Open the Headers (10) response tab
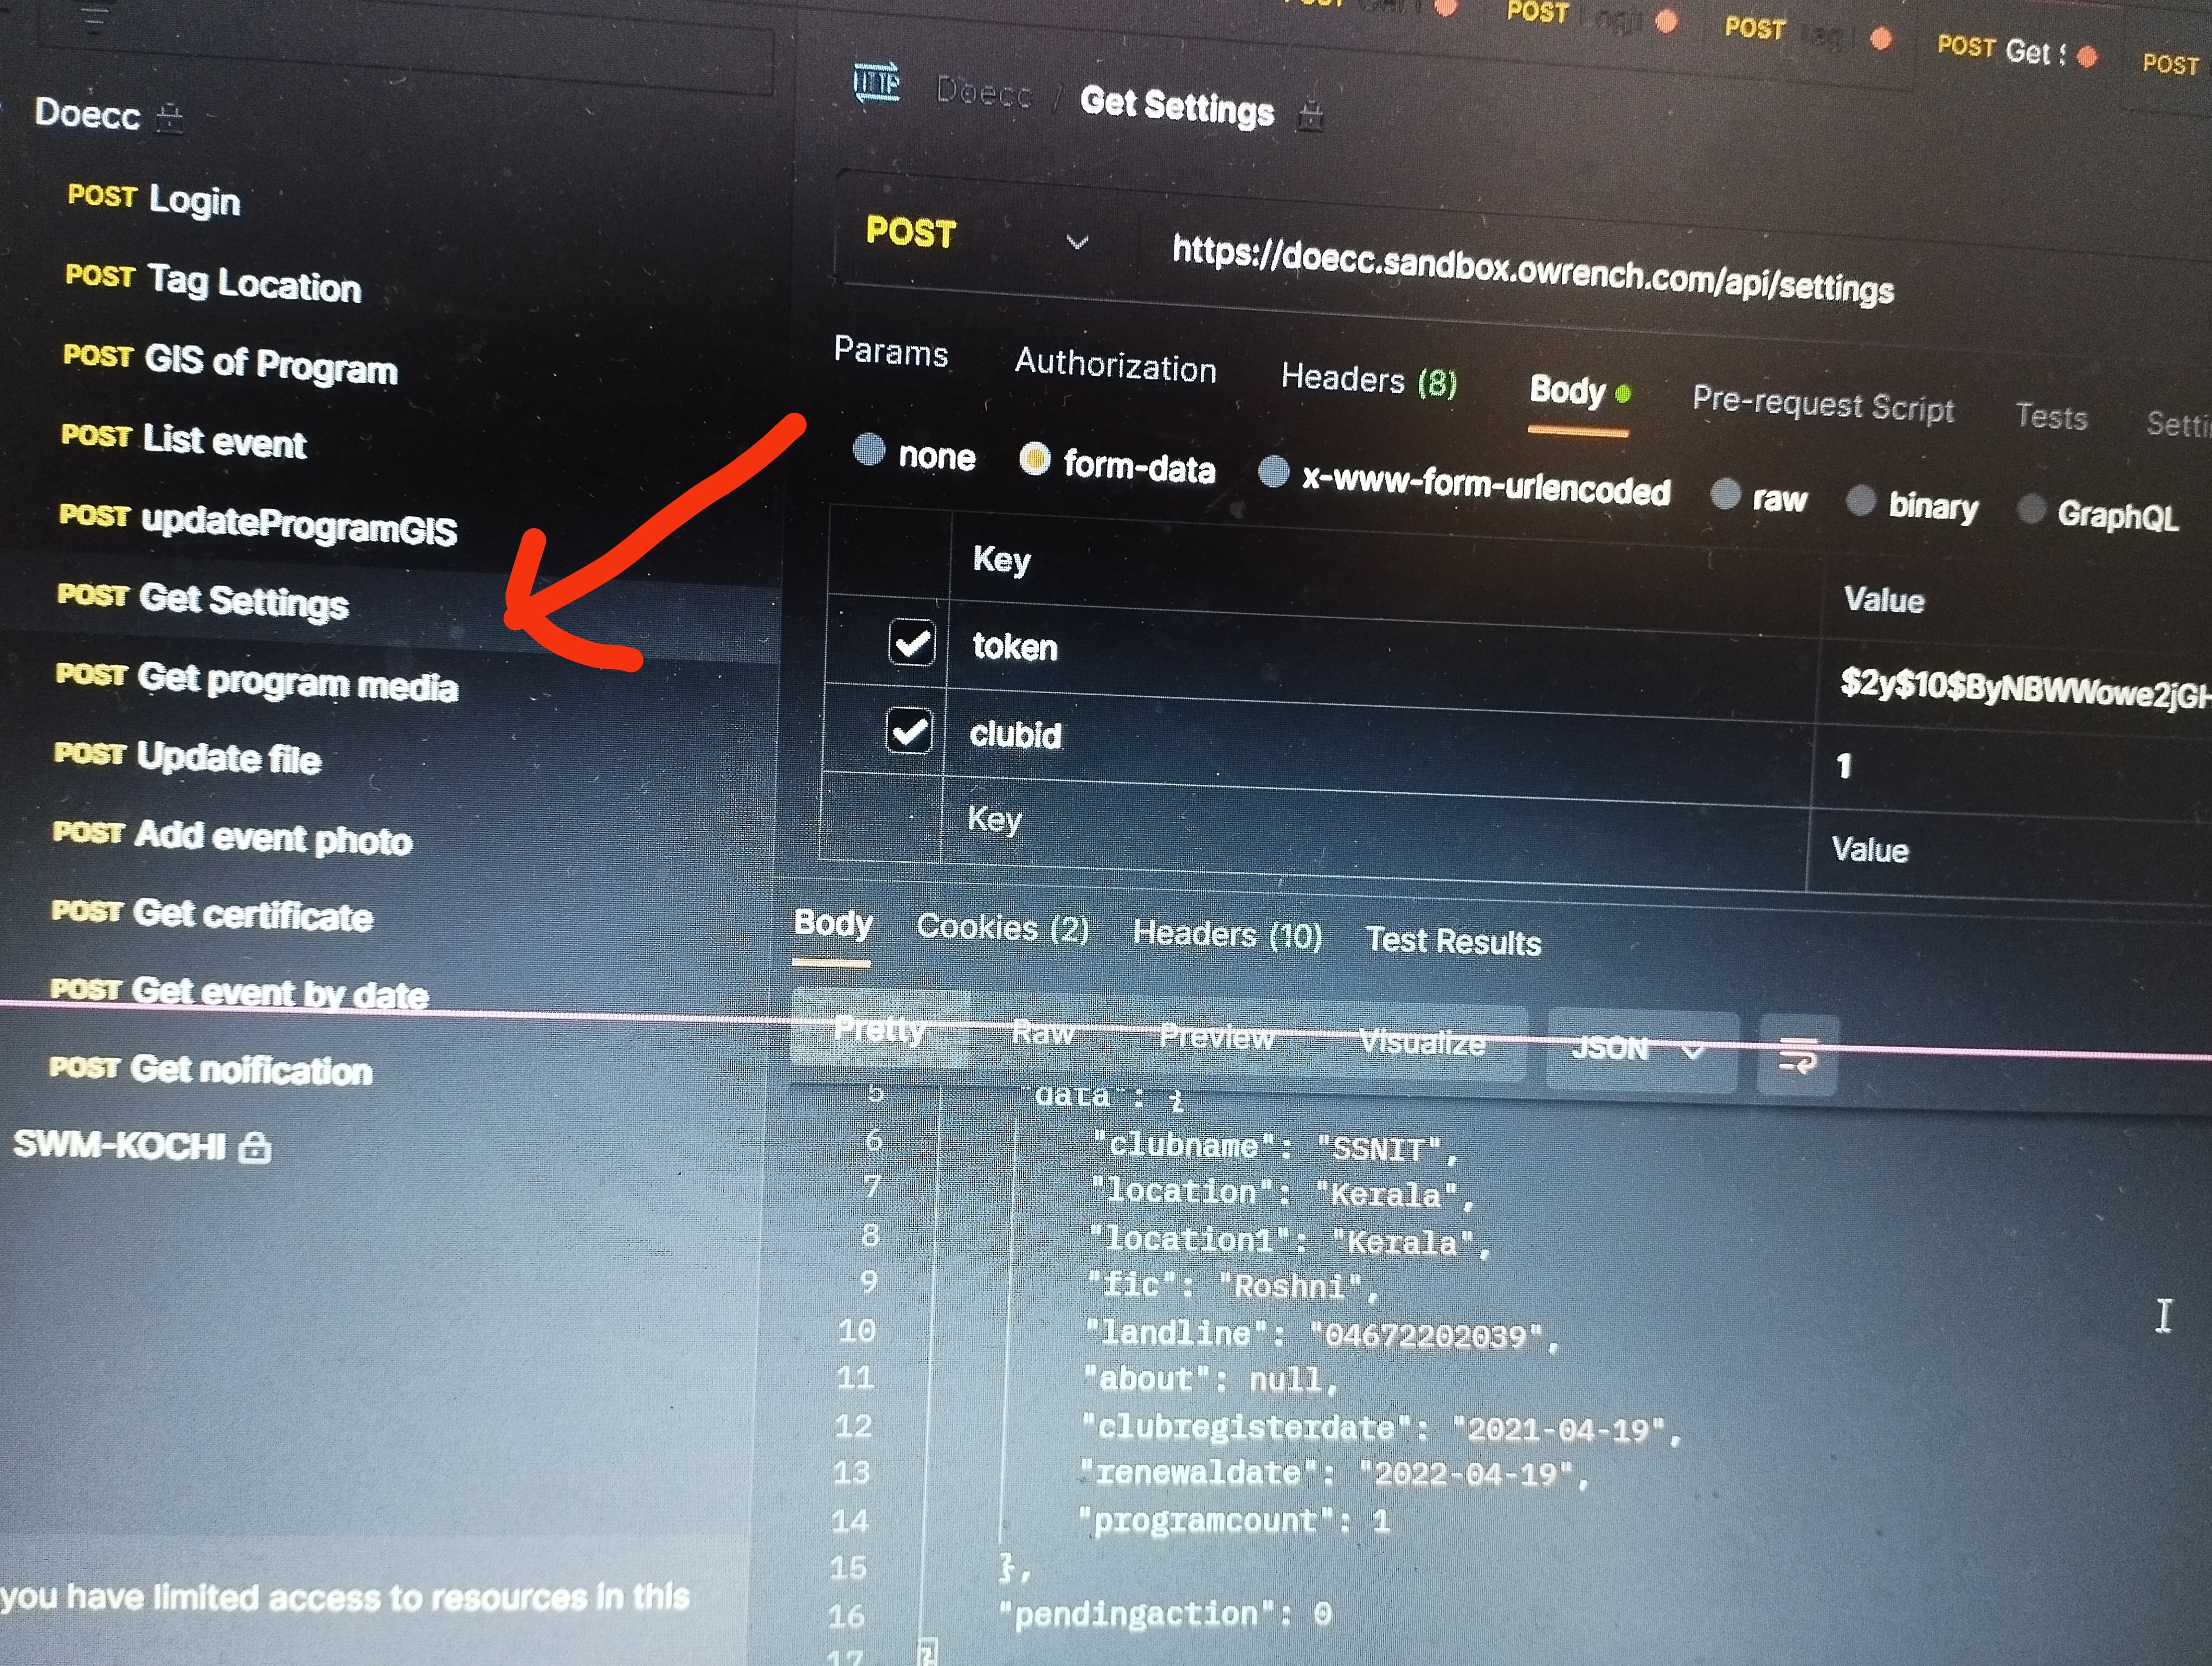This screenshot has height=1666, width=2212. [1226, 934]
